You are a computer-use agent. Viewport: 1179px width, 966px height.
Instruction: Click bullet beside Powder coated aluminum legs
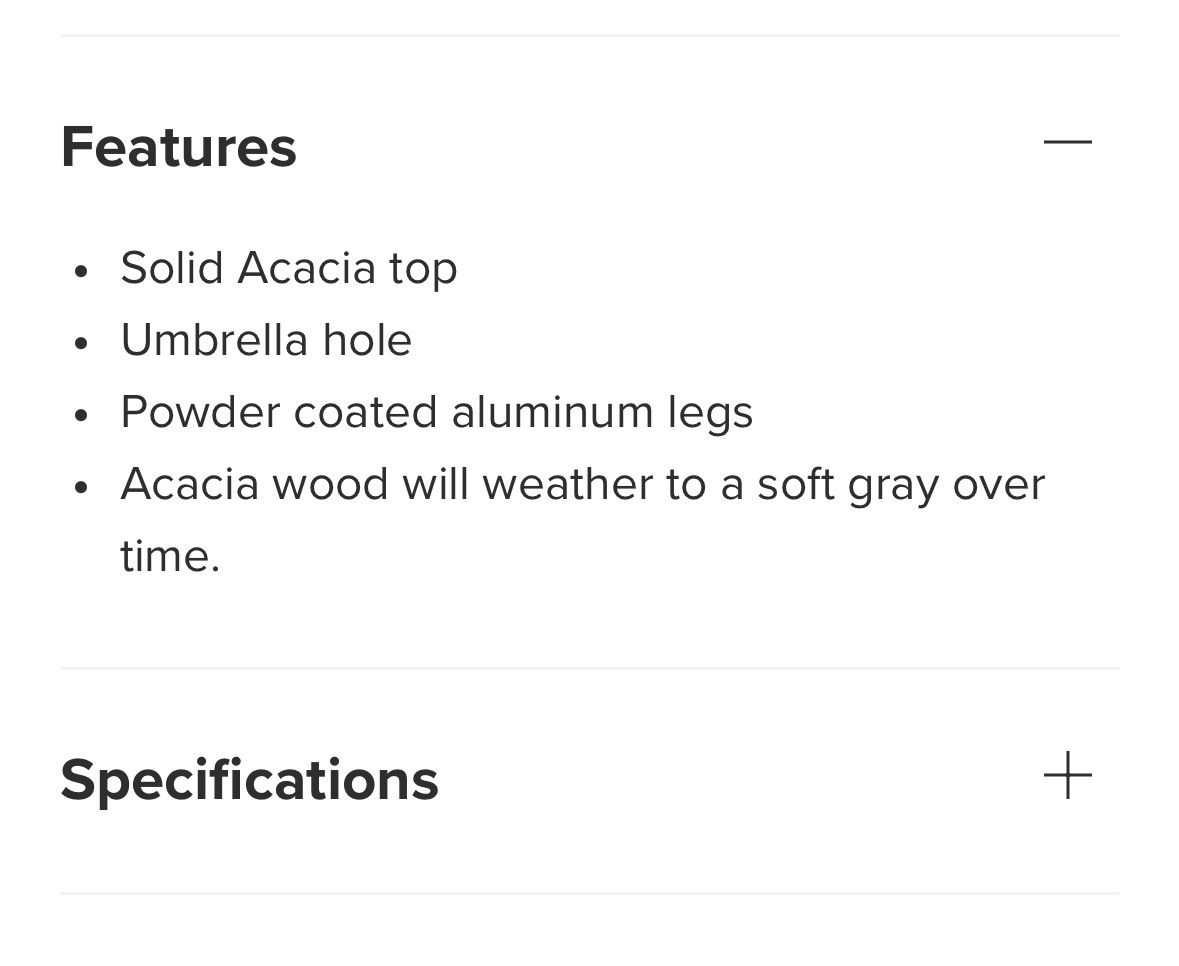tap(82, 414)
